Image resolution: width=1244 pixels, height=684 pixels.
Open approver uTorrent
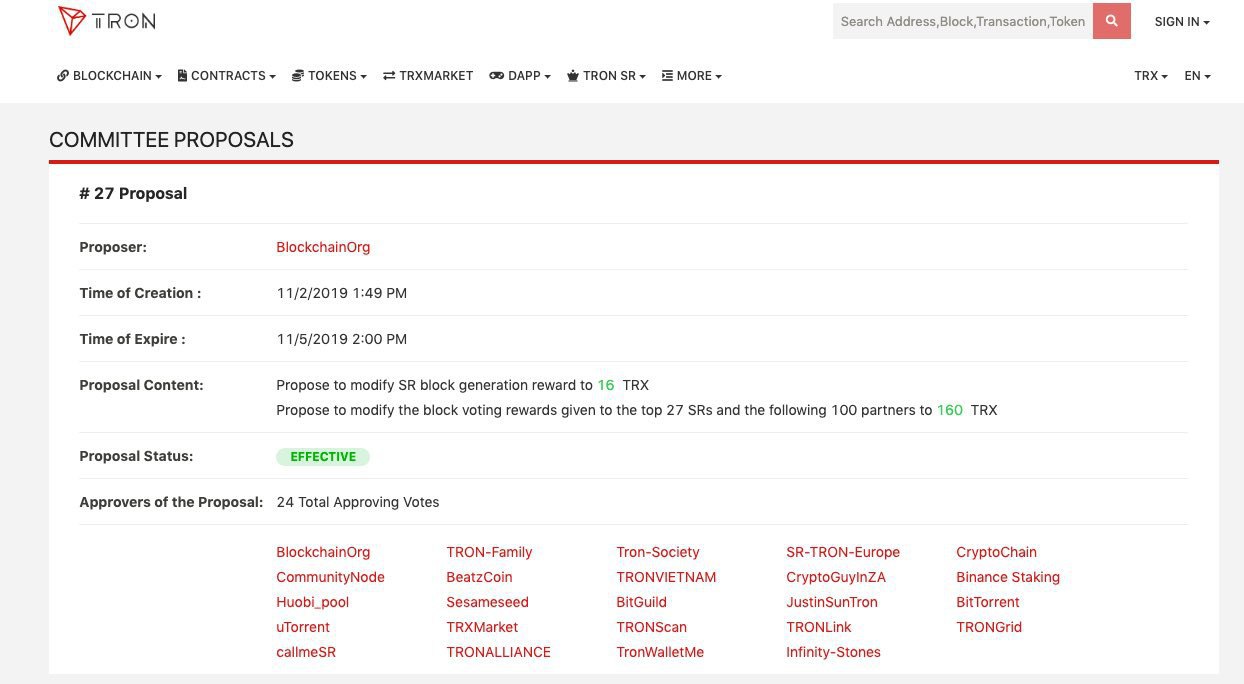tap(303, 627)
